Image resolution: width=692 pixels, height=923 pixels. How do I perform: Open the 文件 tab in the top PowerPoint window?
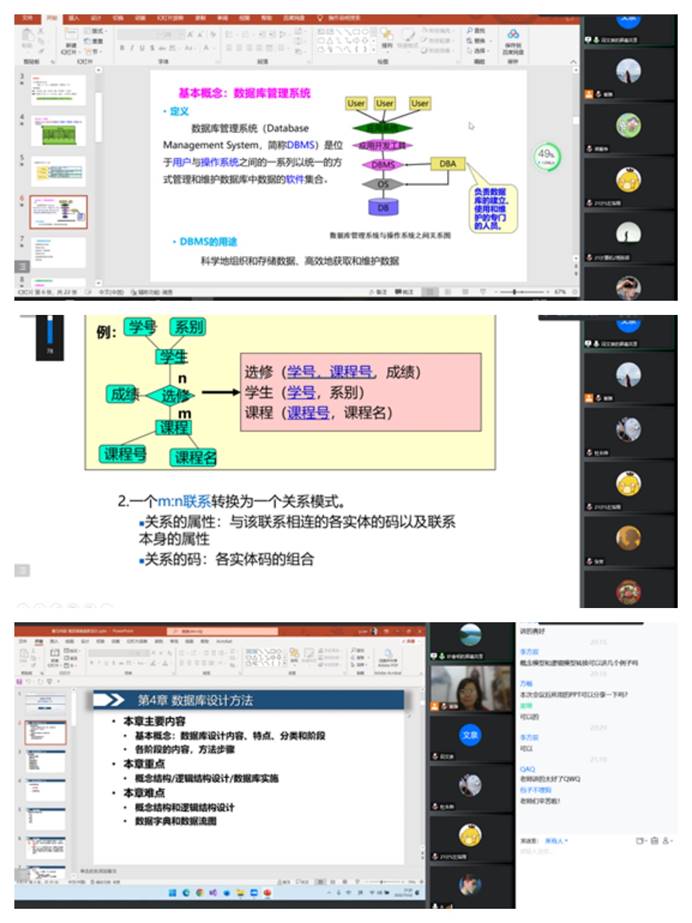point(27,18)
